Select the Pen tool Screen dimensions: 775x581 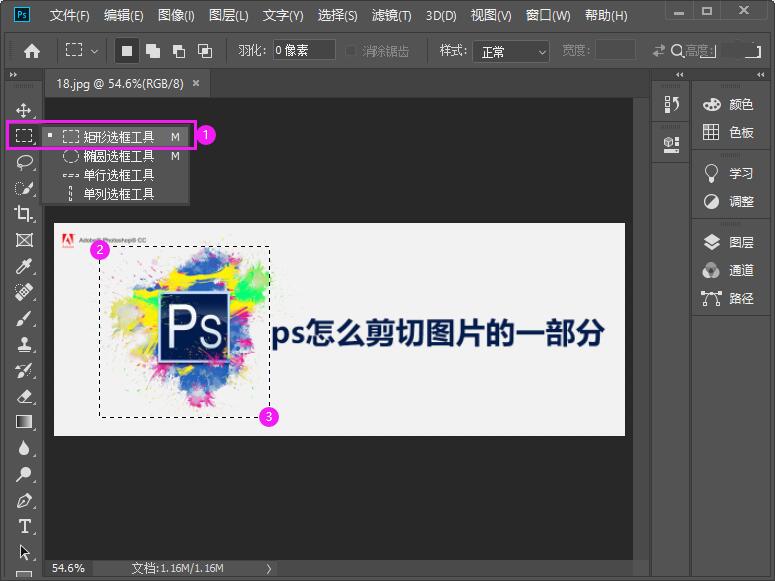click(24, 500)
